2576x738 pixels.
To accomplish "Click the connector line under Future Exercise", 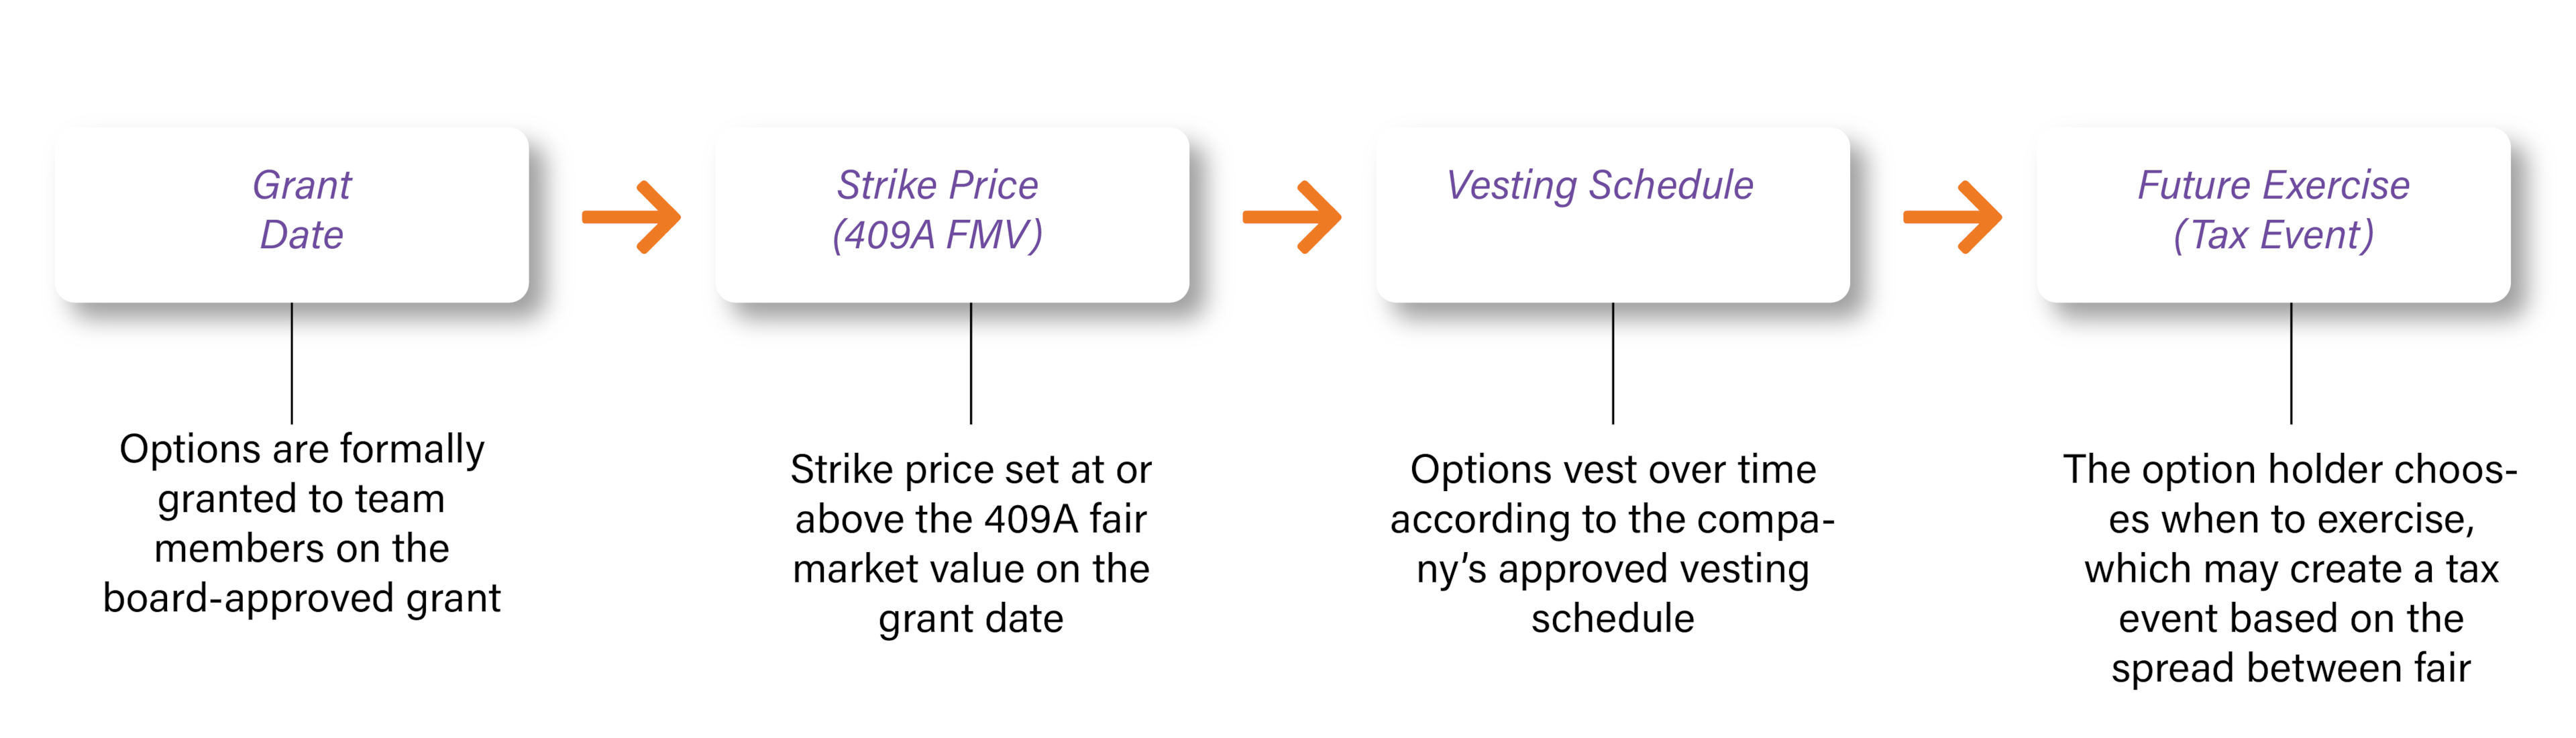I will coord(2291,362).
